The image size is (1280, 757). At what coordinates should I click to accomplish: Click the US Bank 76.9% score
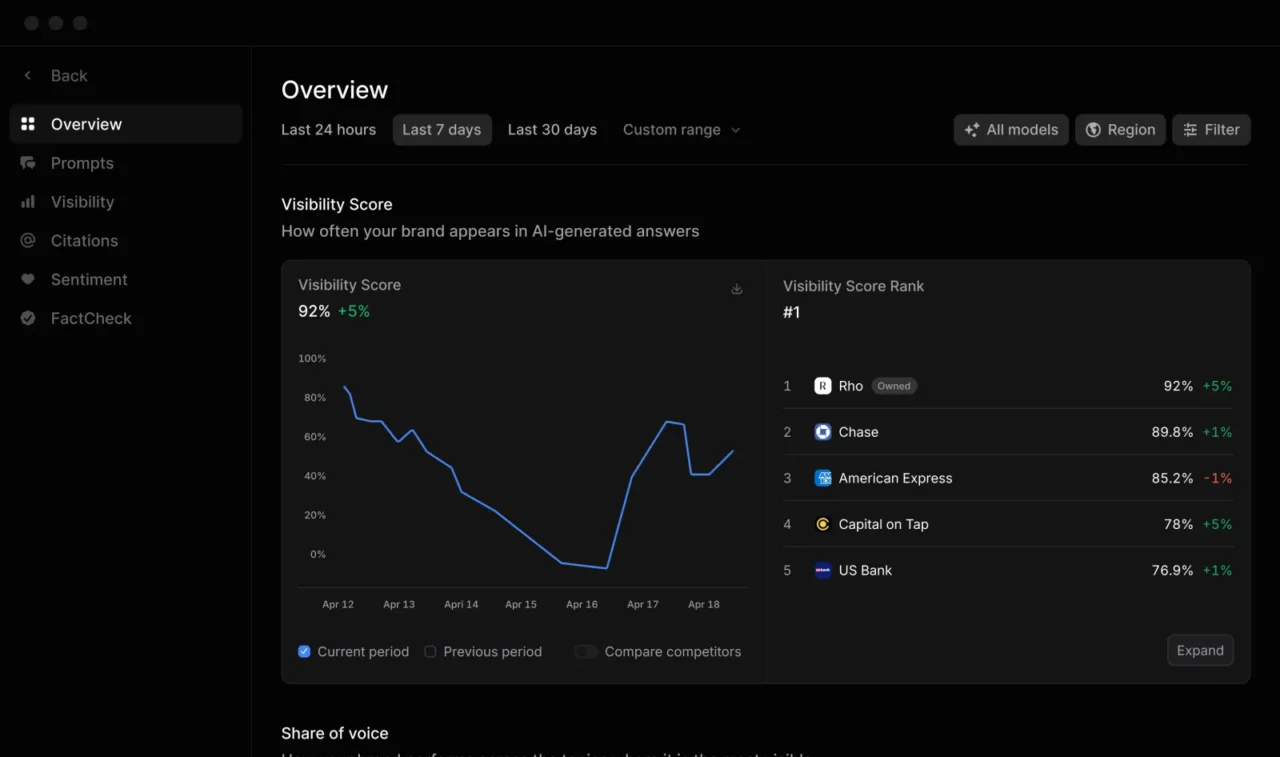pyautogui.click(x=1172, y=570)
